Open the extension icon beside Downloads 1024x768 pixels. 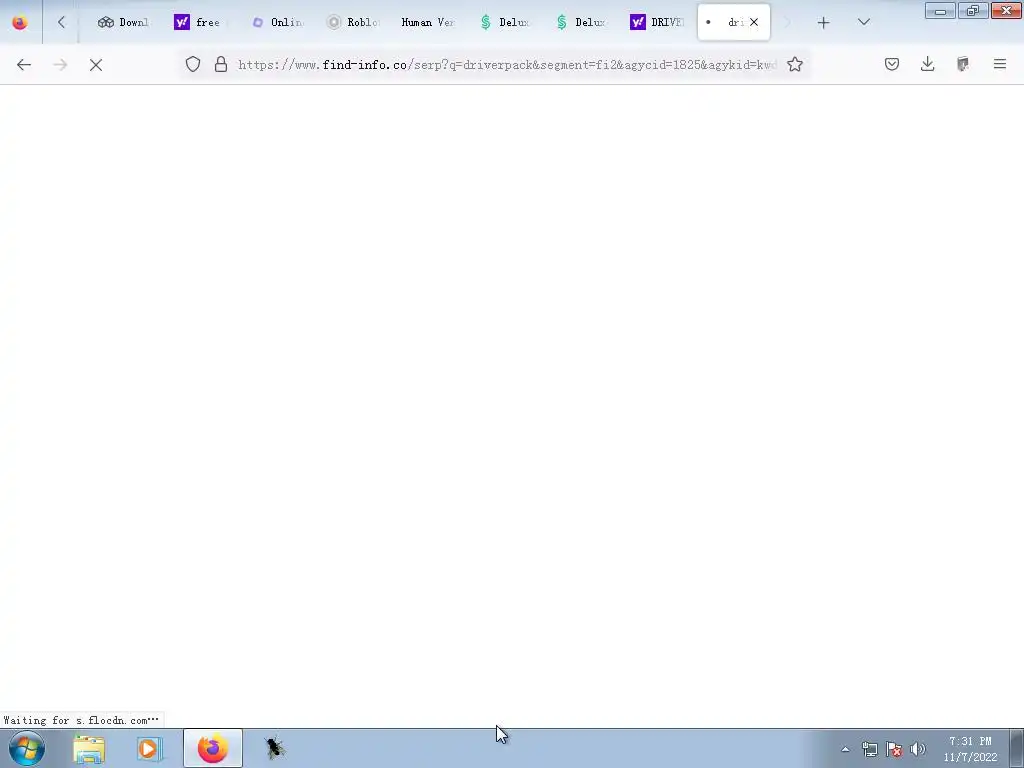[963, 64]
